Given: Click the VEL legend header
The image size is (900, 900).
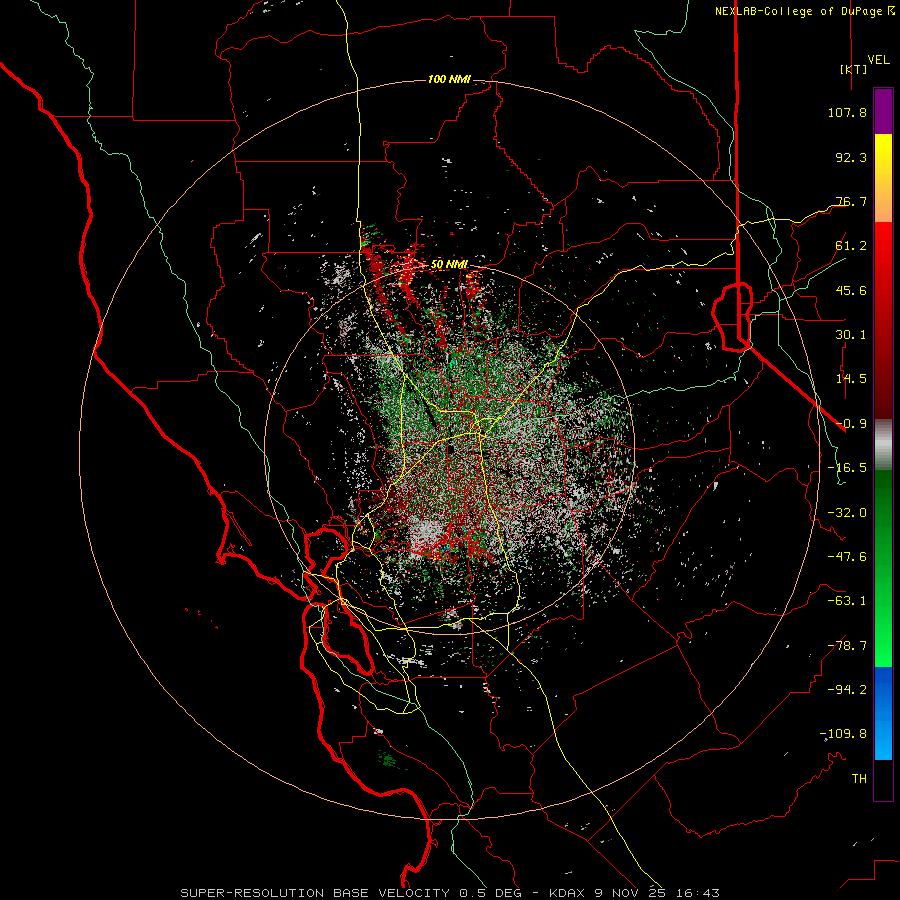Looking at the screenshot, I should click(878, 60).
